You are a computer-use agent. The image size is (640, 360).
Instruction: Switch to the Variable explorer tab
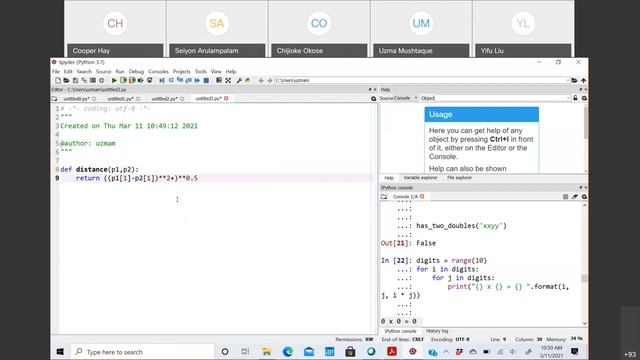click(x=420, y=178)
